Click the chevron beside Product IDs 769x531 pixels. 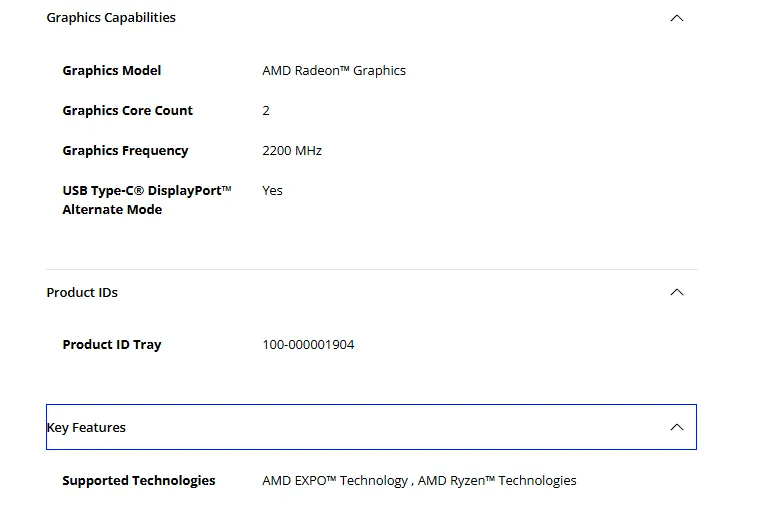(677, 292)
